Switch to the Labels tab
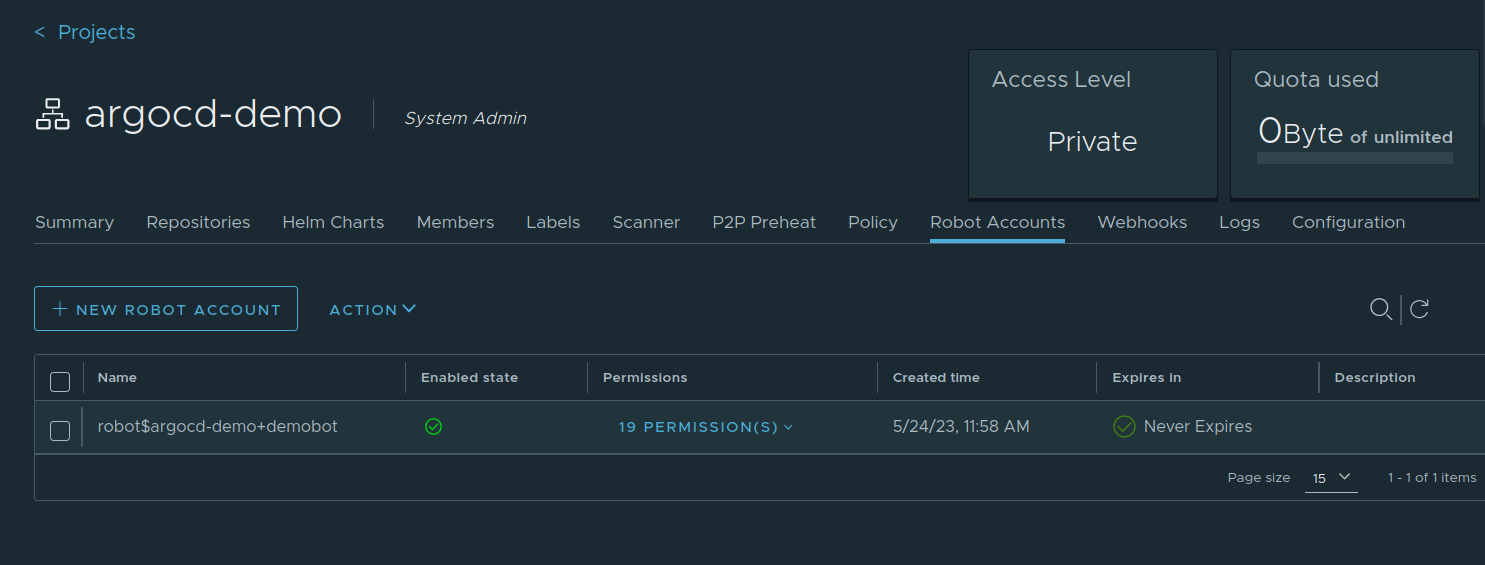Screen dimensions: 1485x565 pyautogui.click(x=553, y=222)
